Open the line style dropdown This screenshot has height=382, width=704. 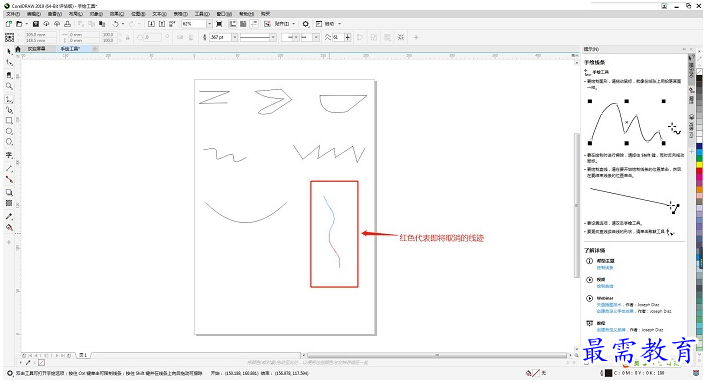(x=273, y=37)
